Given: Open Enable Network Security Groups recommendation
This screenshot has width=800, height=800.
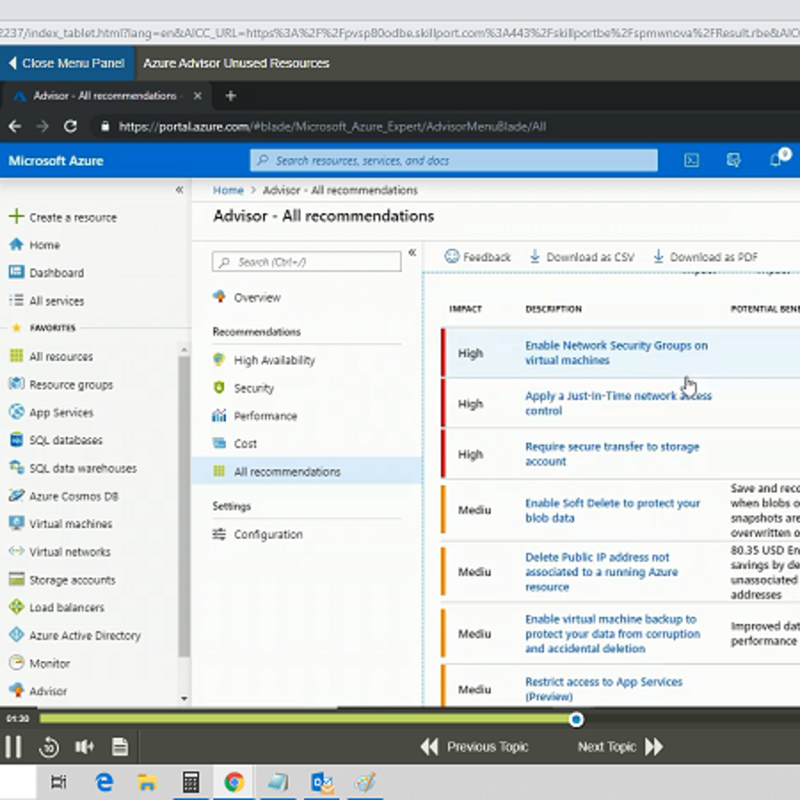Looking at the screenshot, I should [616, 353].
